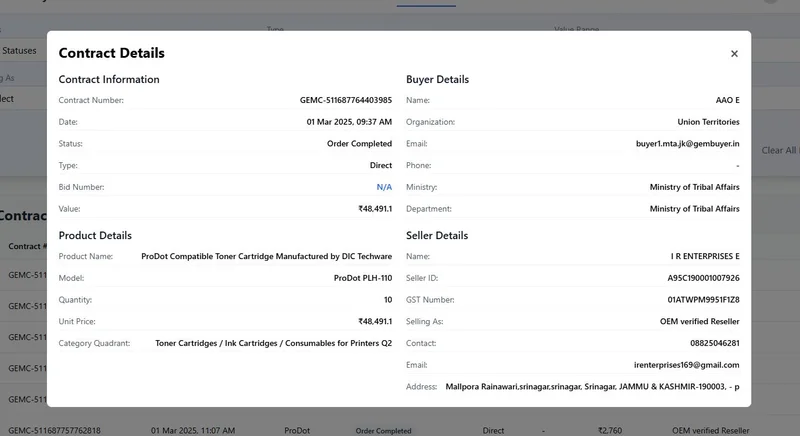The image size is (800, 436).
Task: Select GST Number 01ATWPM9951F1Z8
Action: [703, 300]
